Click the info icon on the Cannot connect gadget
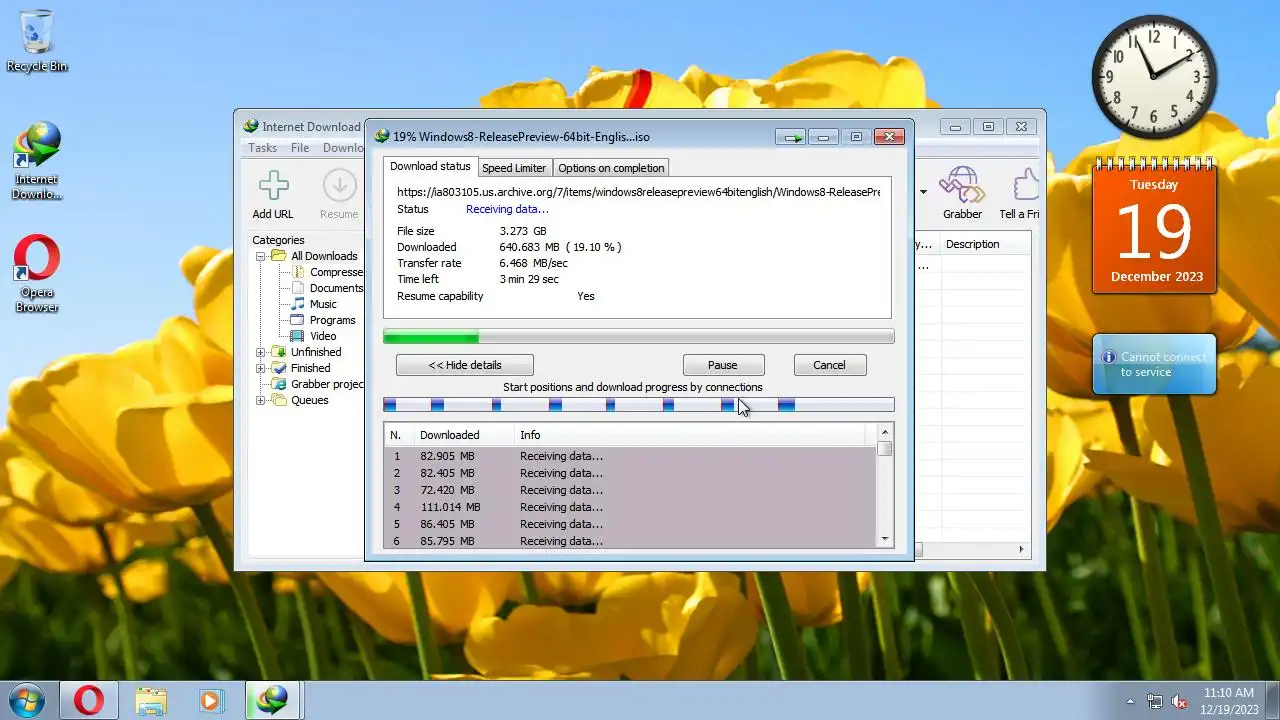This screenshot has height=720, width=1280. tap(1108, 357)
